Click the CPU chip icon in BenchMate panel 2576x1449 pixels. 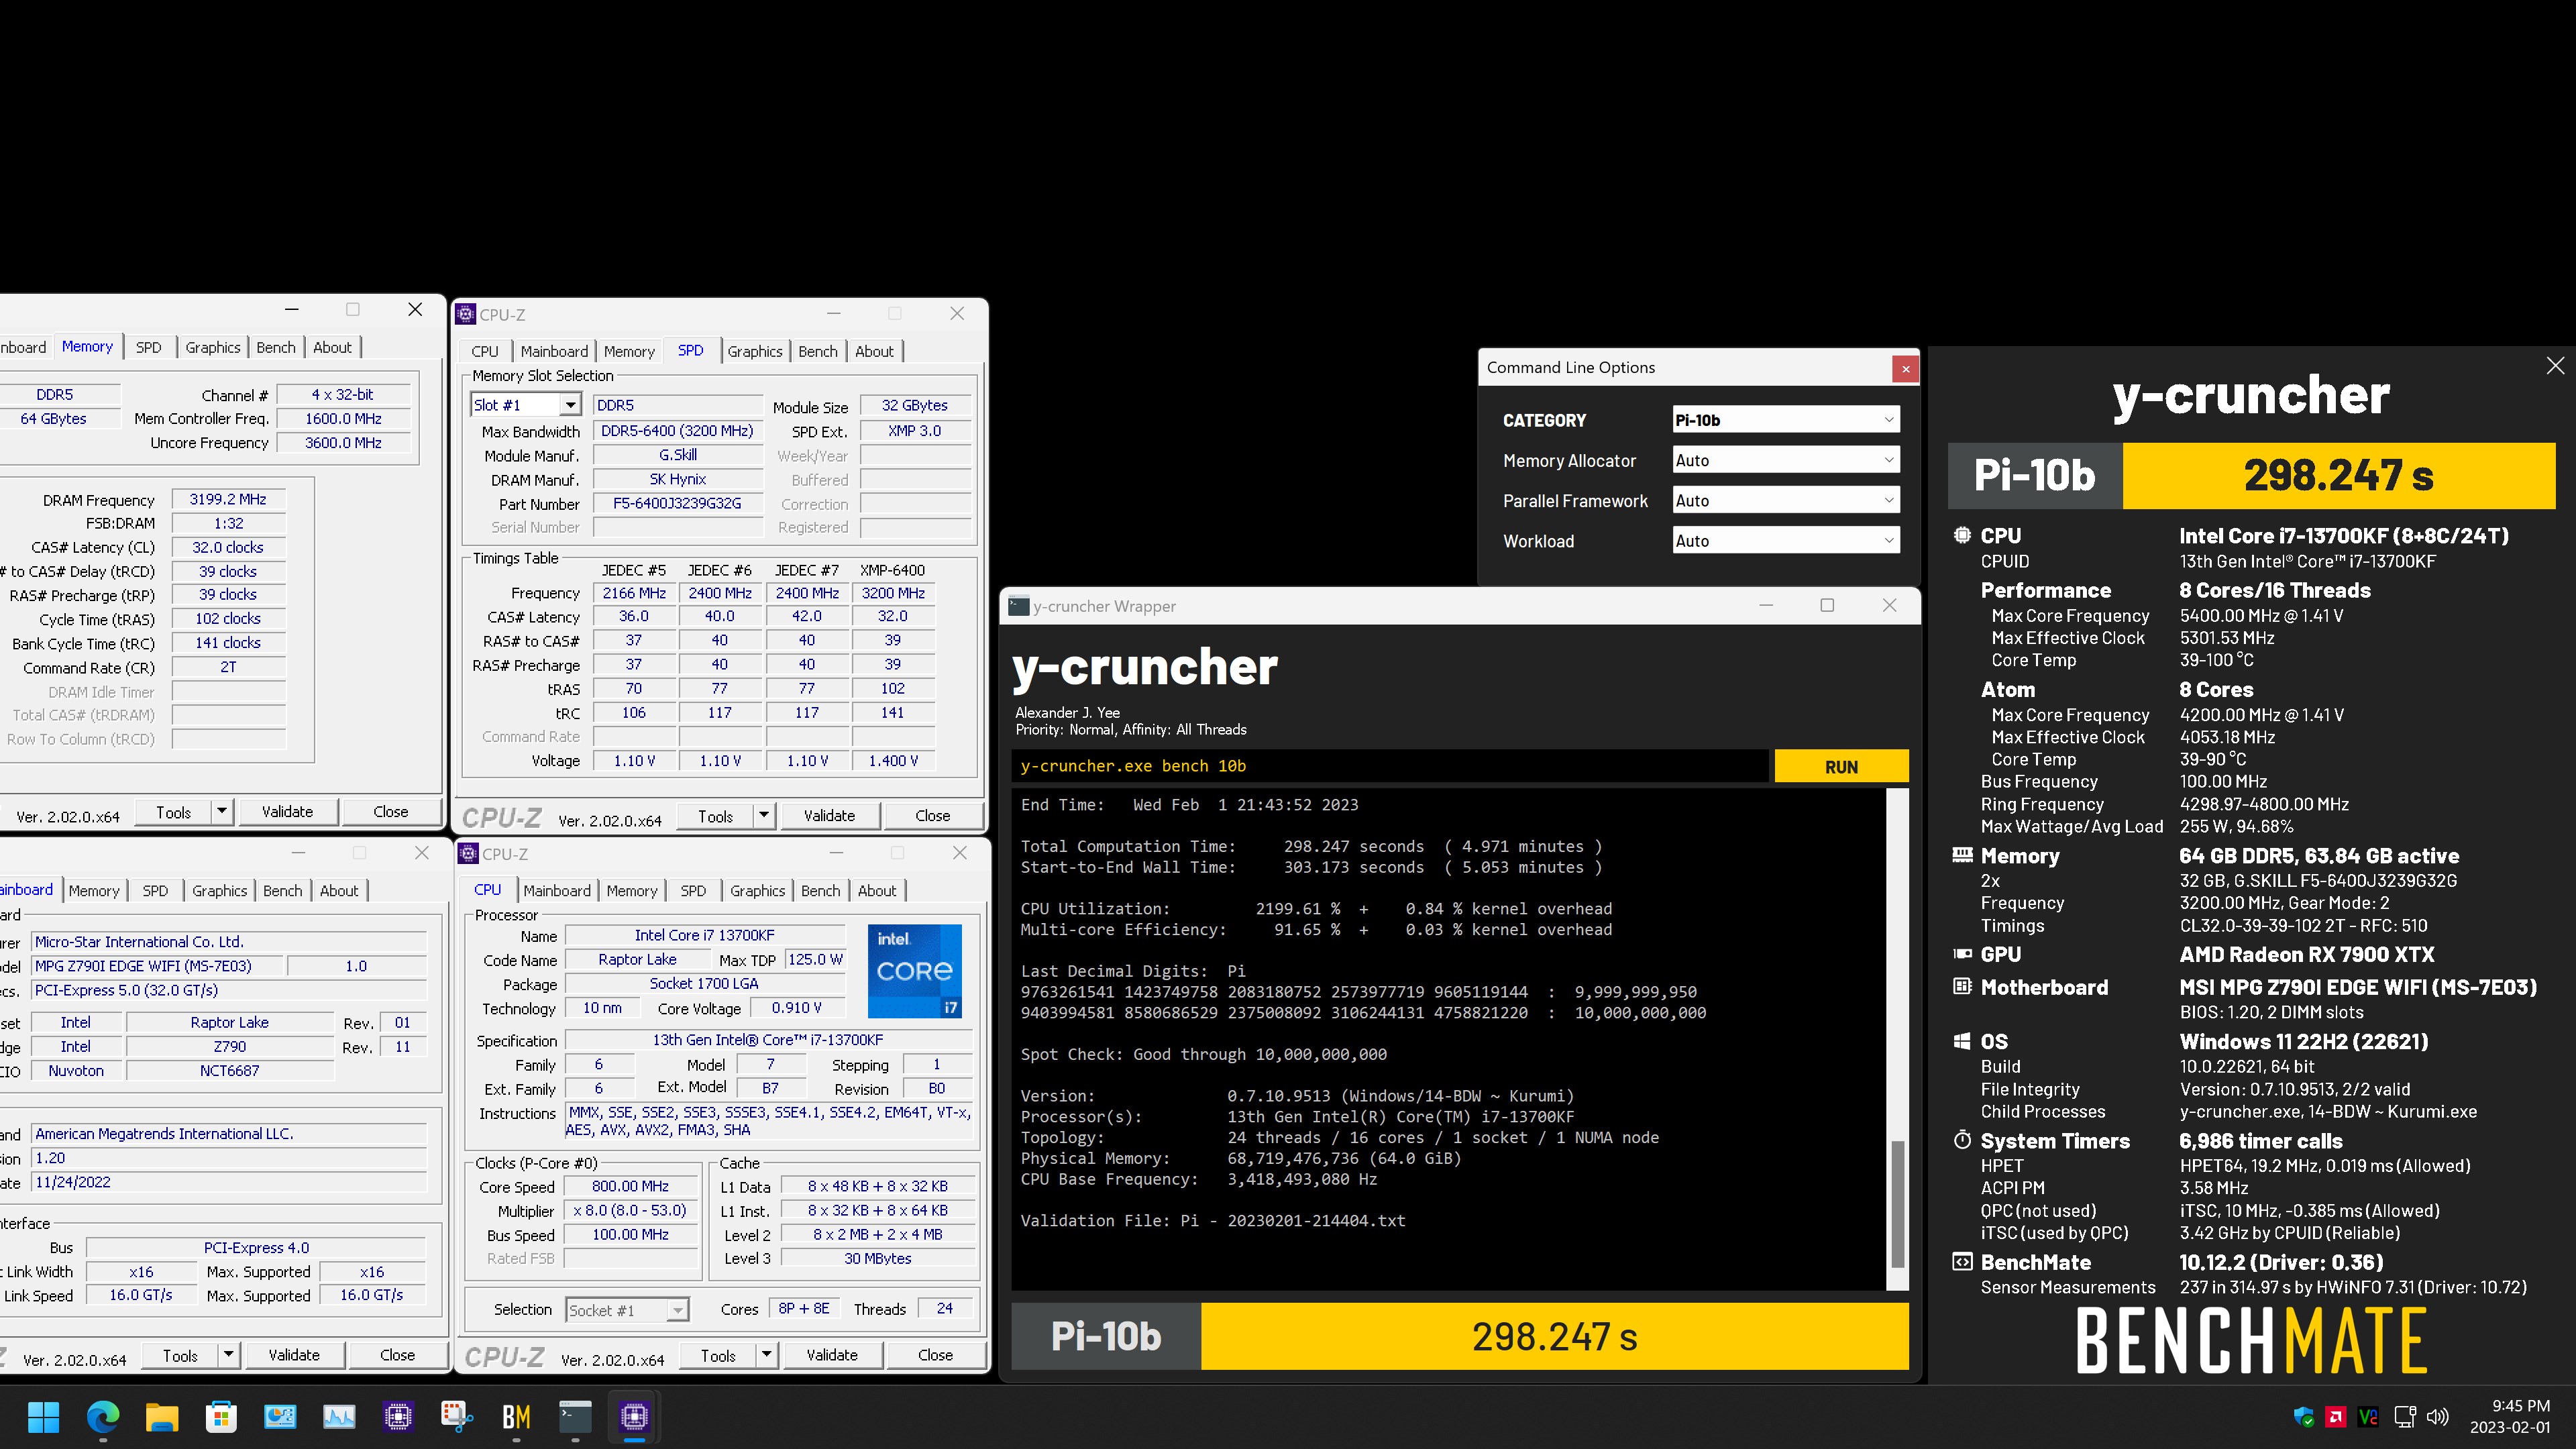[x=1962, y=535]
